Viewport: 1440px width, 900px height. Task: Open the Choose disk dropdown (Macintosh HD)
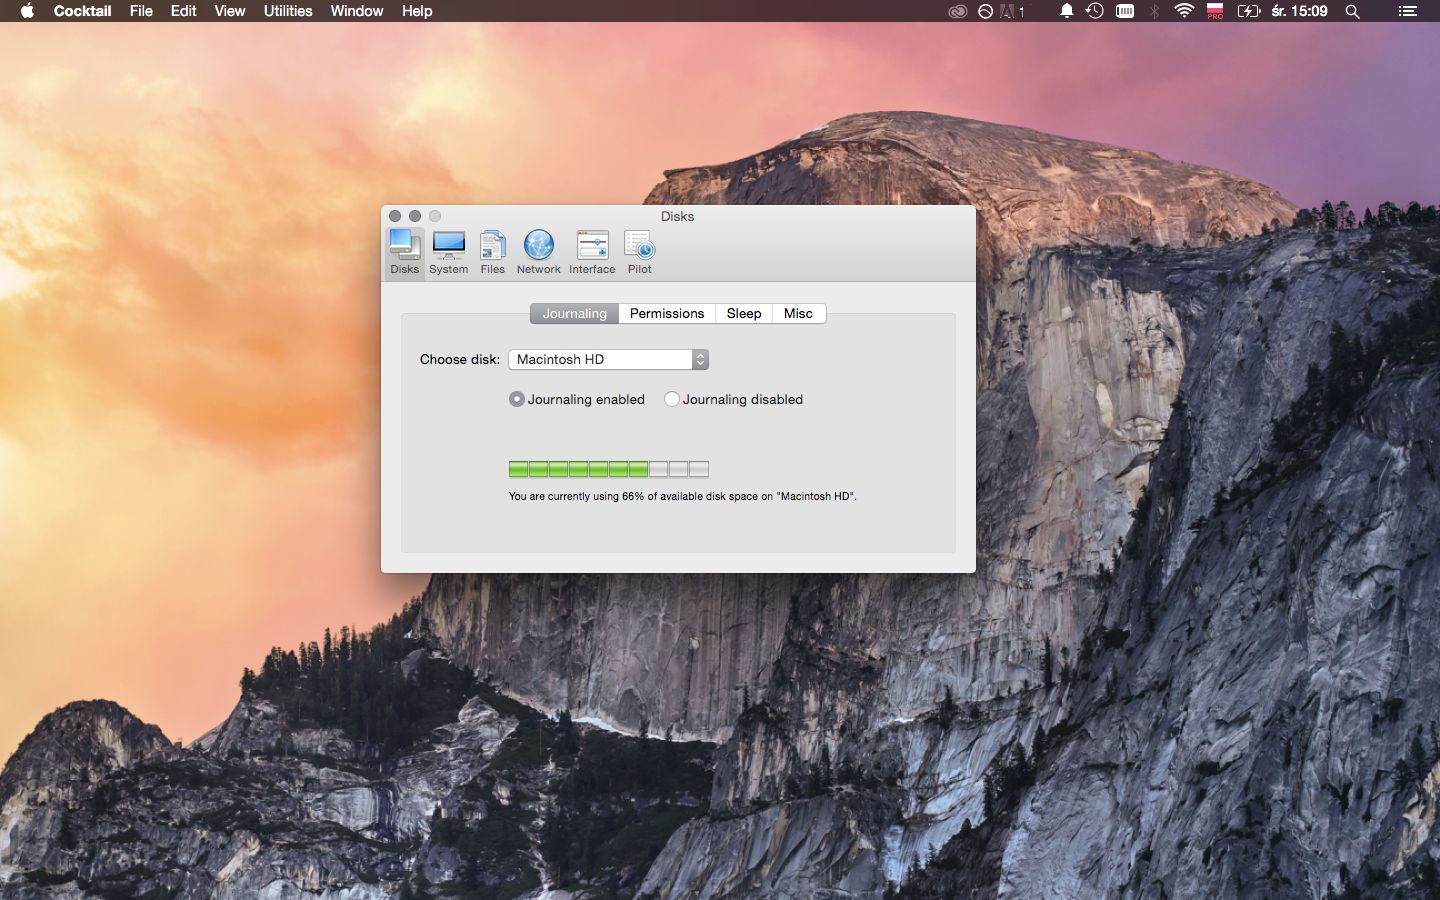(x=608, y=359)
